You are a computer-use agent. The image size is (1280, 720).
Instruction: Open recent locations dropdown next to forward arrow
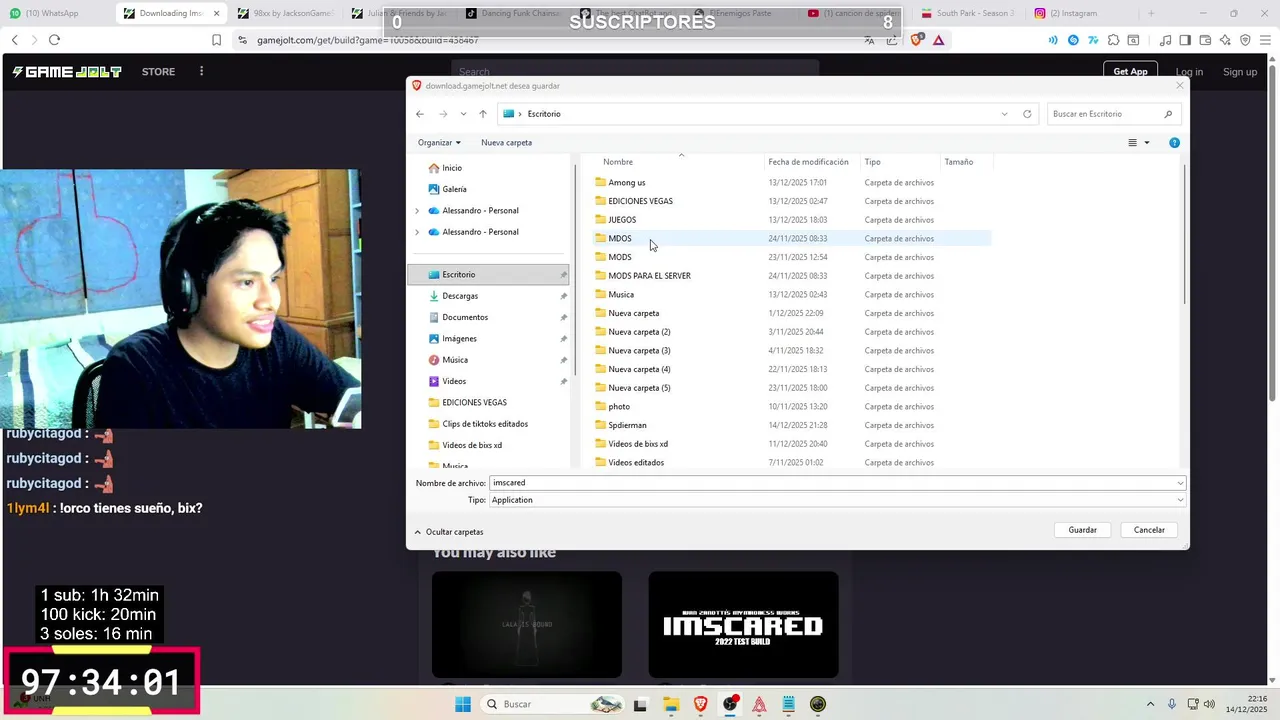coord(463,114)
